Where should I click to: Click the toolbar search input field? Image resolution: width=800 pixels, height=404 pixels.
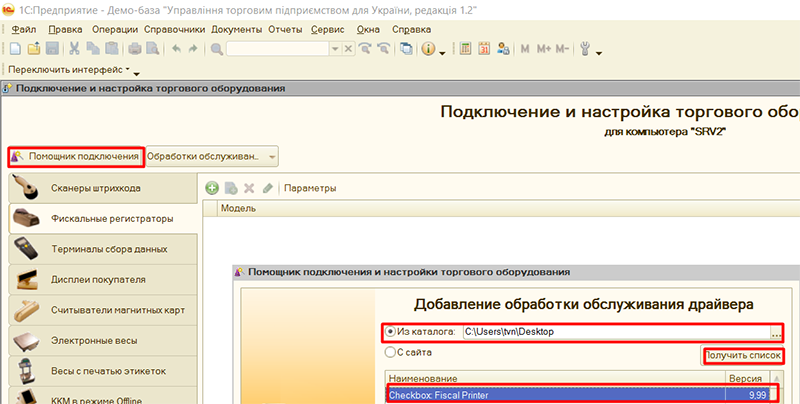(x=278, y=49)
